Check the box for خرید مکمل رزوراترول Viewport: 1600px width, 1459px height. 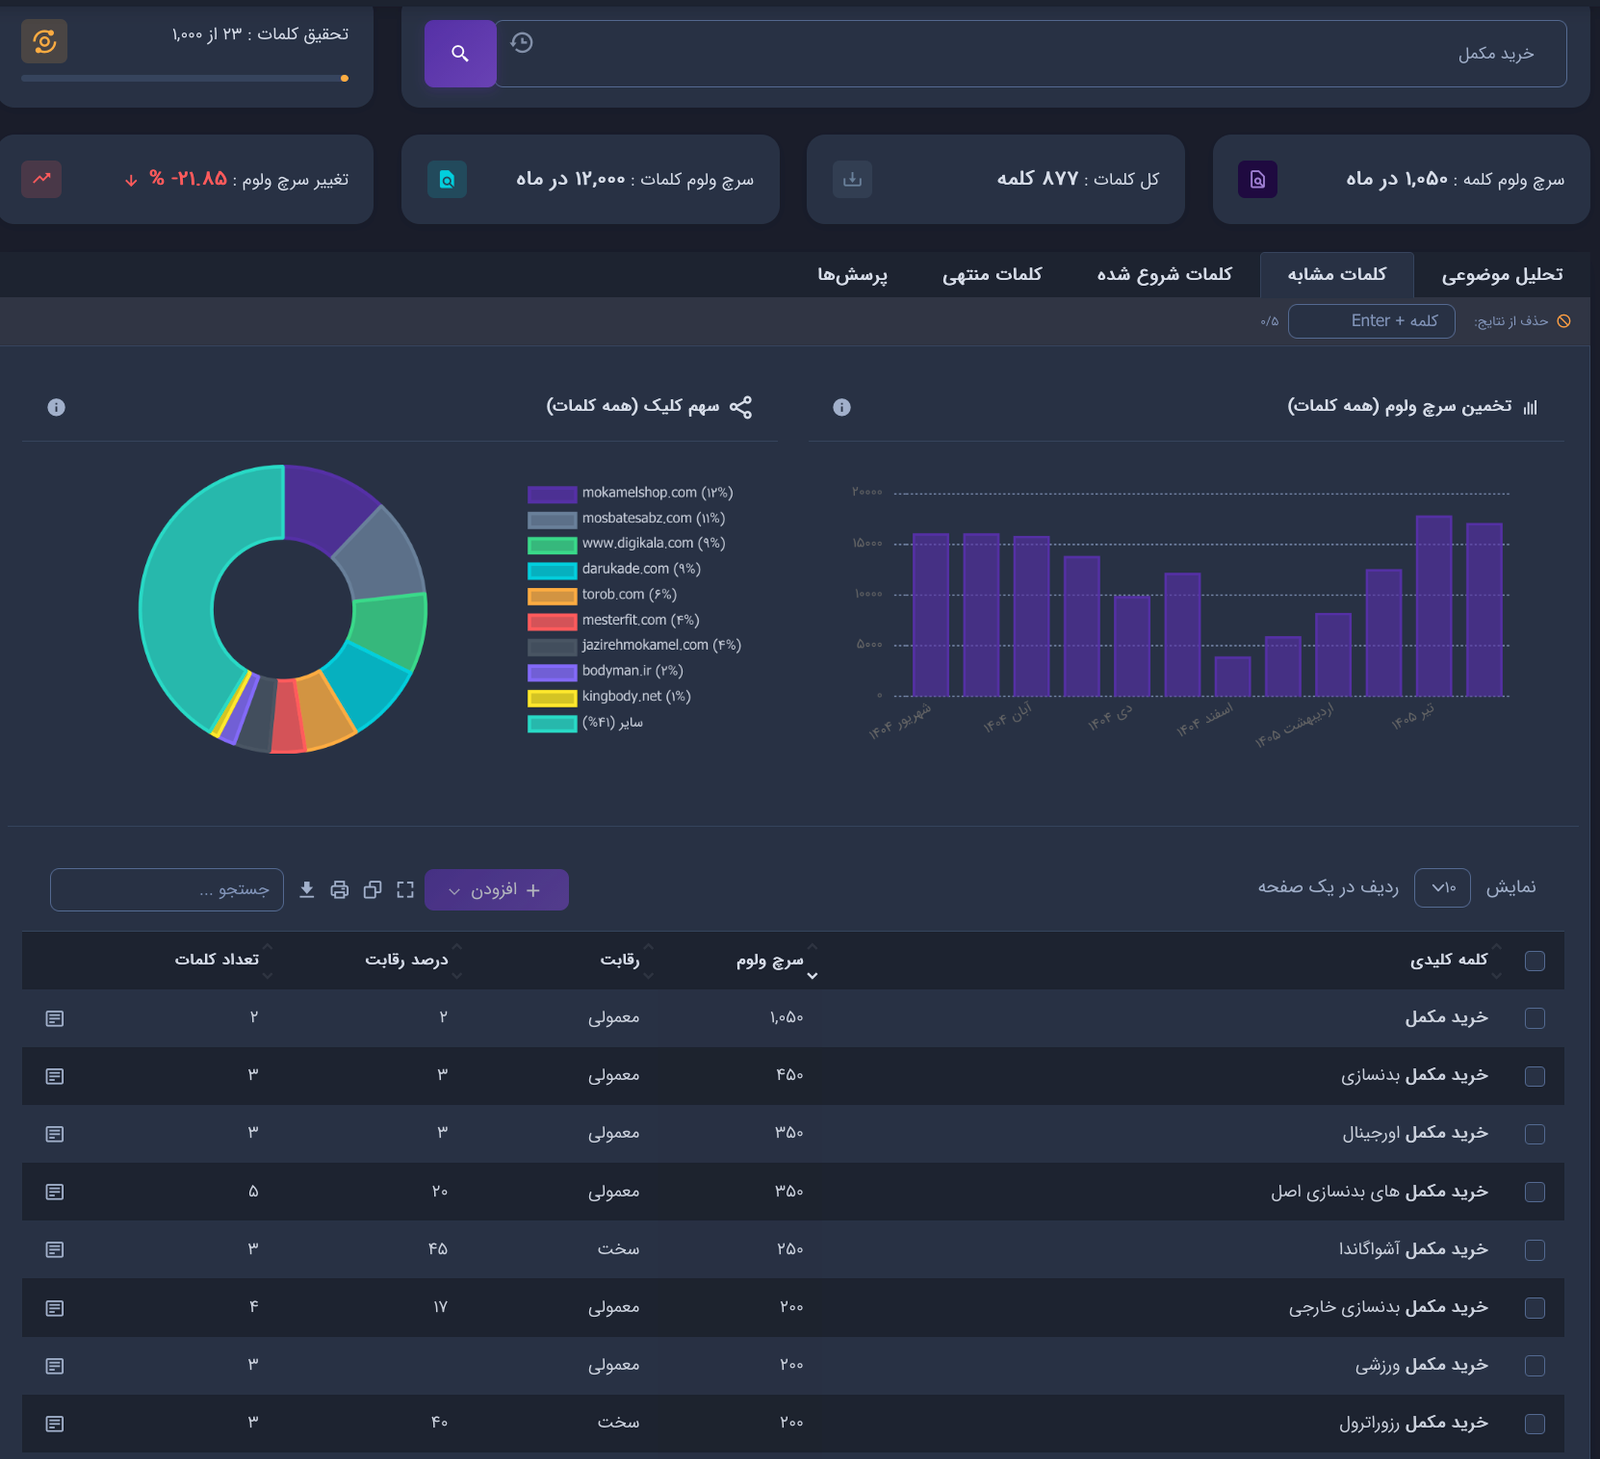click(1535, 1423)
